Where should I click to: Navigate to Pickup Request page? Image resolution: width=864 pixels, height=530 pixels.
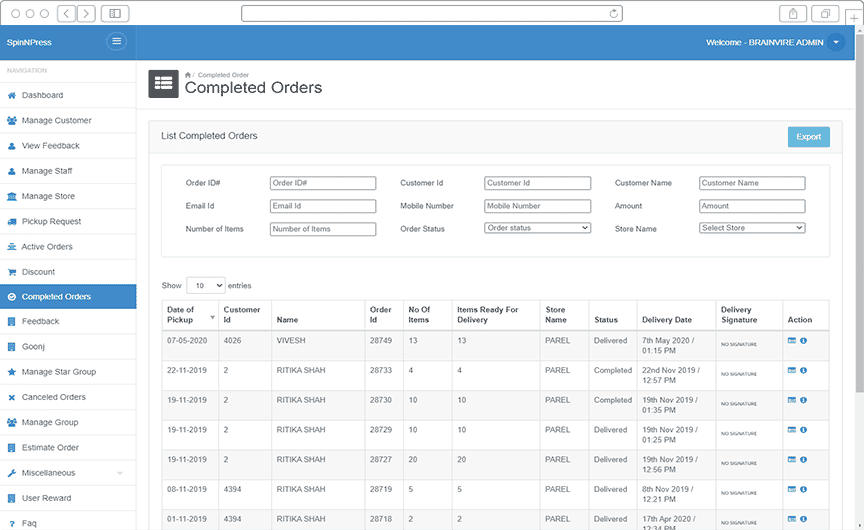tap(51, 222)
